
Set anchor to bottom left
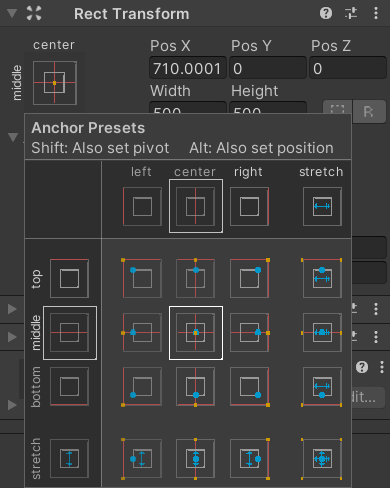(x=142, y=386)
